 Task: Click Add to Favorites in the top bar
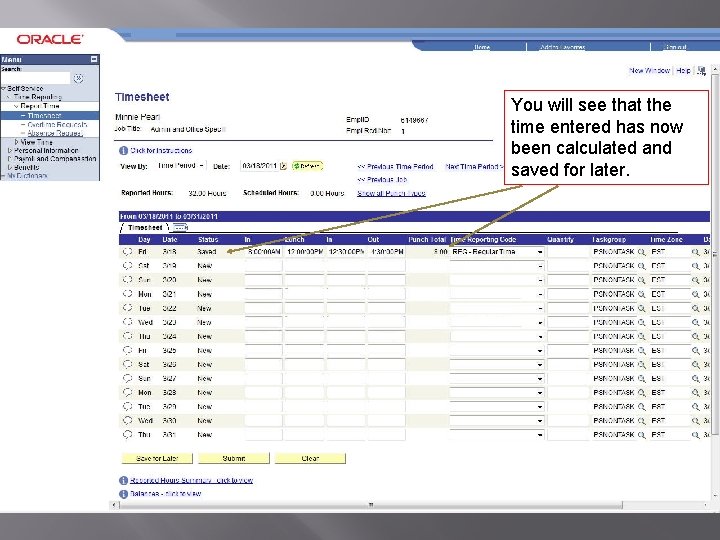[x=562, y=47]
